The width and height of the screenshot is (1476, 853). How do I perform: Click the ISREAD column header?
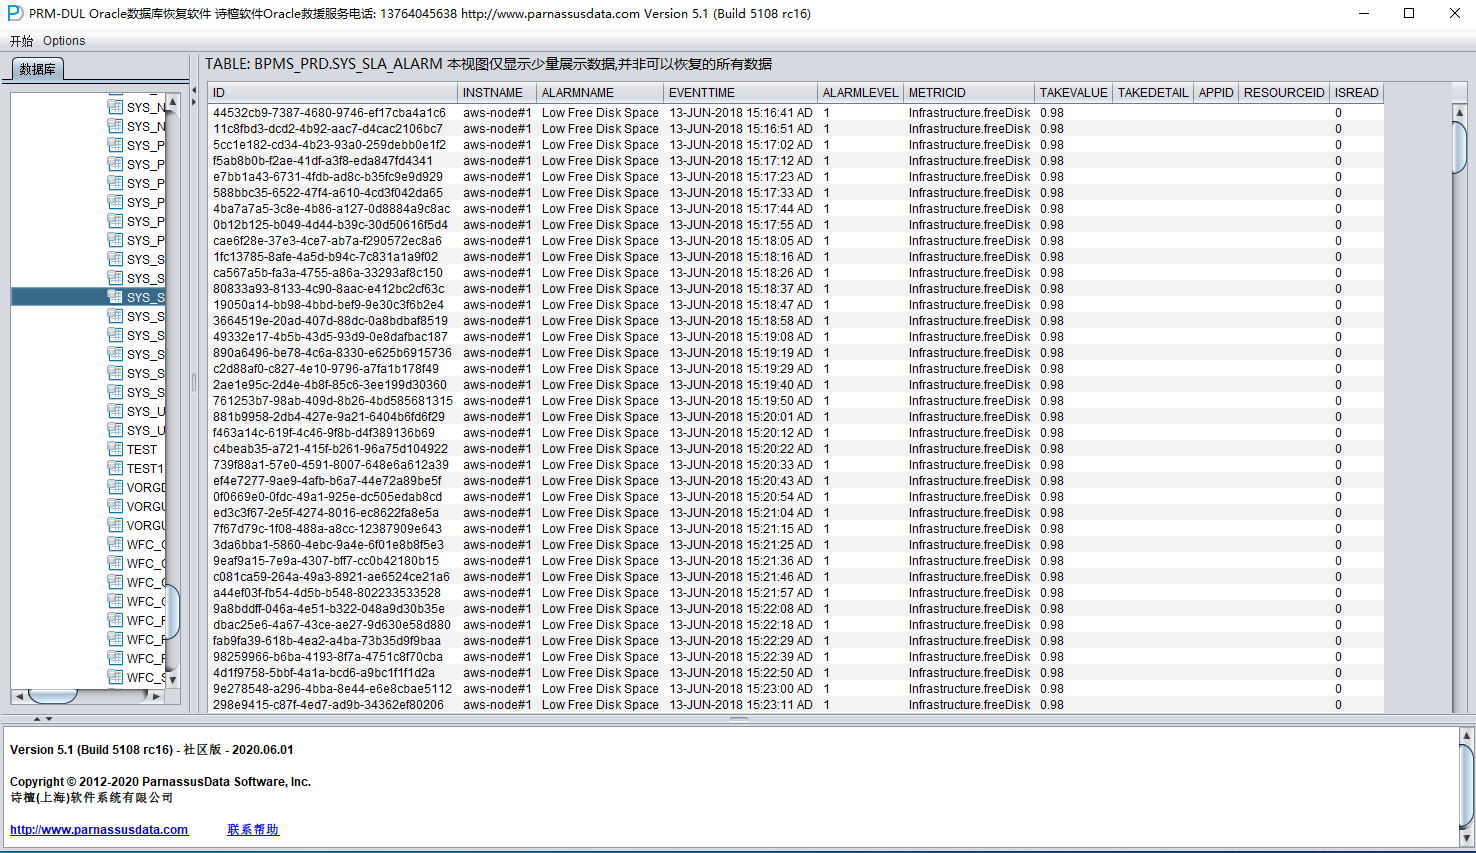1356,92
